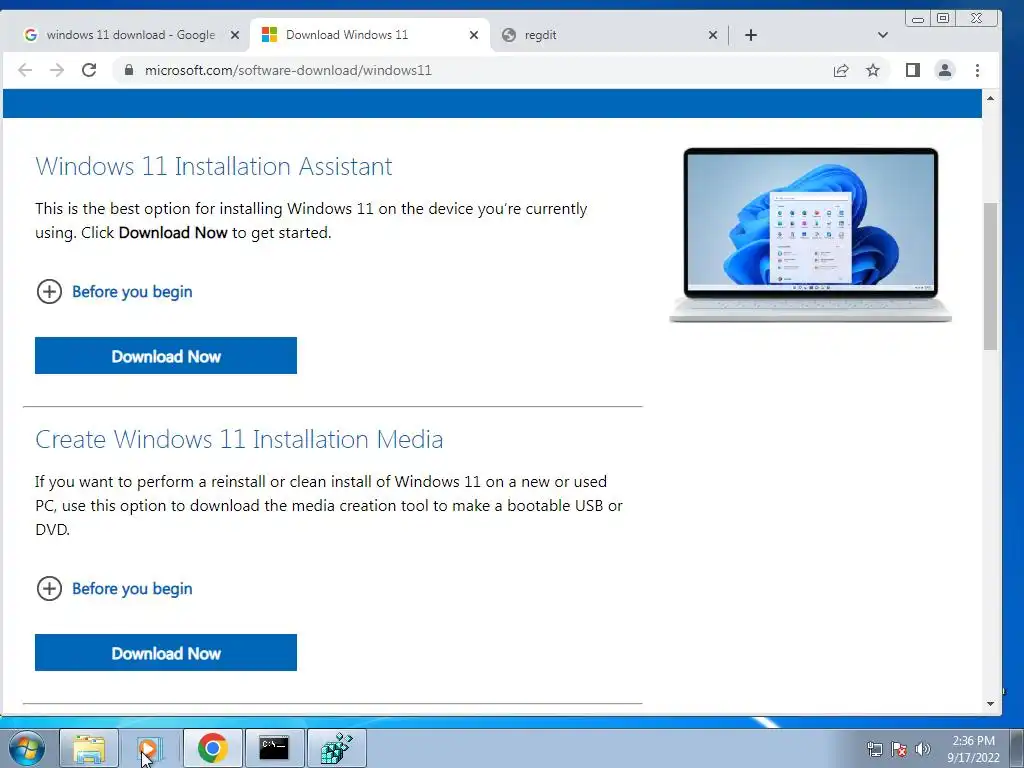Open the Registry Editor taskbar icon
The image size is (1024, 768).
pyautogui.click(x=336, y=748)
